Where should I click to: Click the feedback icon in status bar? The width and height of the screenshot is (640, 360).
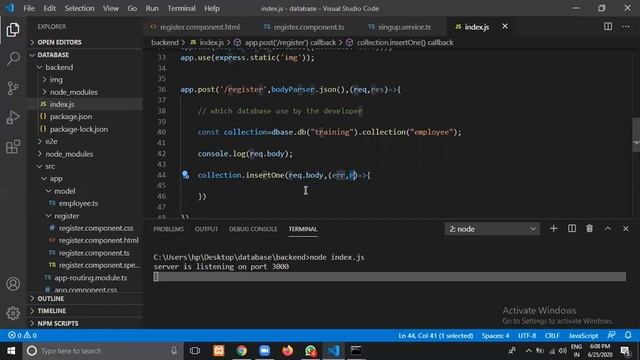[x=611, y=336]
